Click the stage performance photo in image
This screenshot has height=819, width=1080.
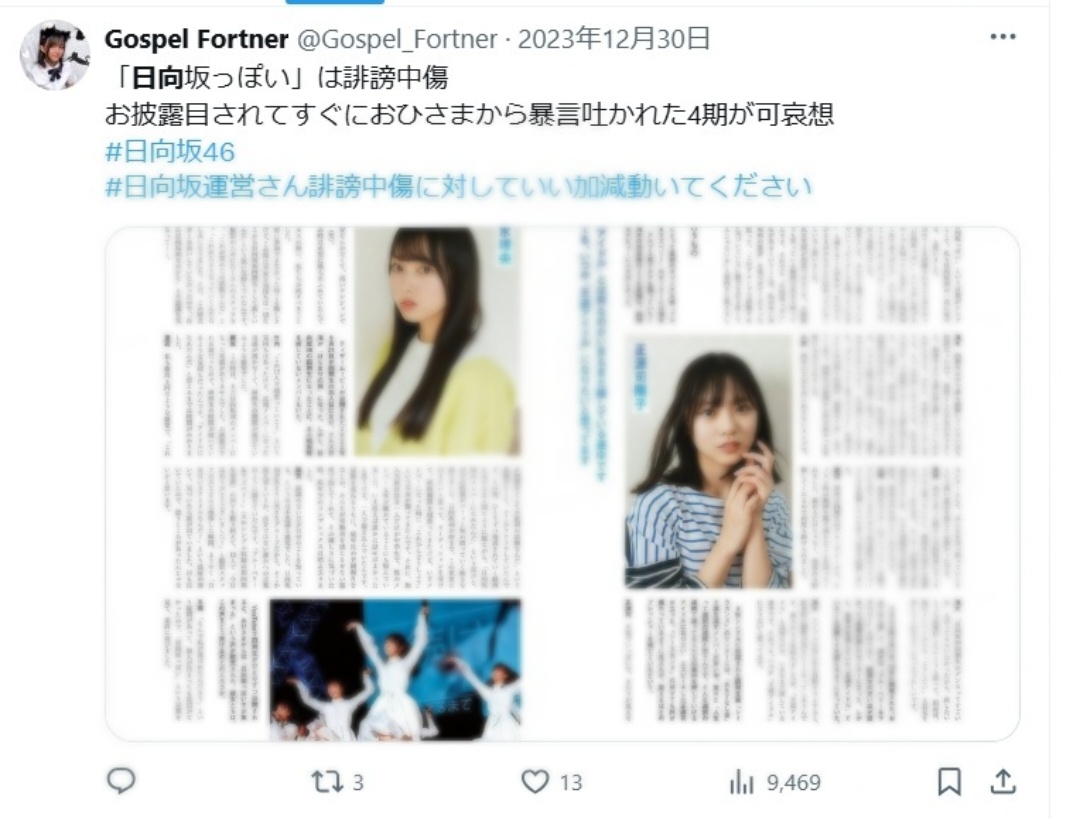(395, 670)
